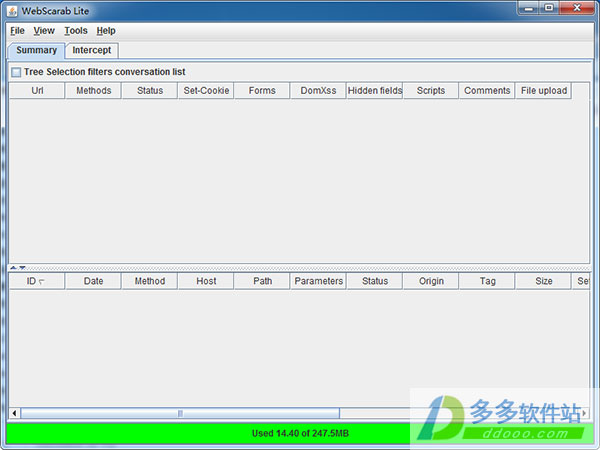Screen dimensions: 600x450
Task: Open the View menu
Action: [44, 31]
